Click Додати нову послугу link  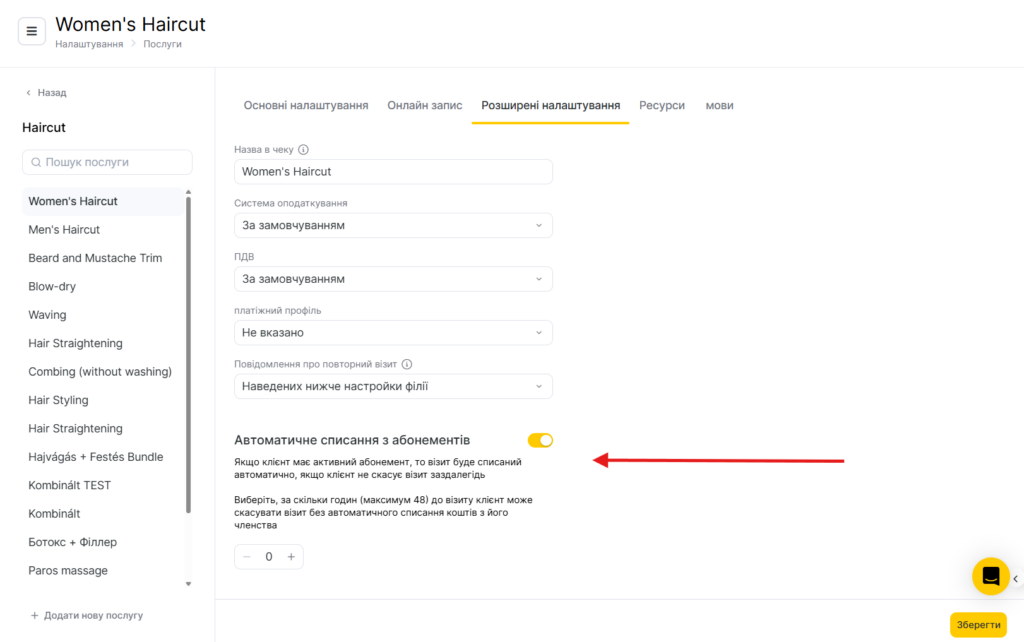(x=87, y=615)
